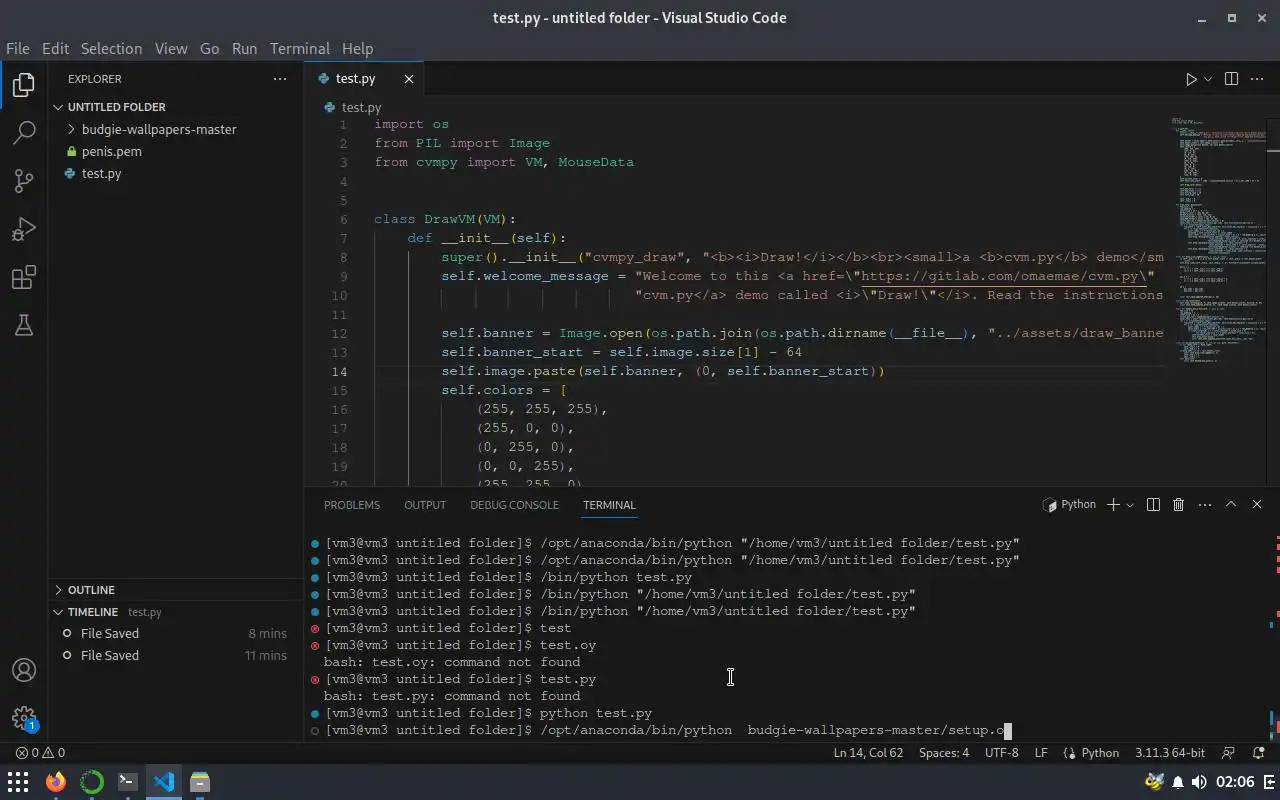Open the Selection menu
This screenshot has width=1280, height=800.
pos(111,48)
